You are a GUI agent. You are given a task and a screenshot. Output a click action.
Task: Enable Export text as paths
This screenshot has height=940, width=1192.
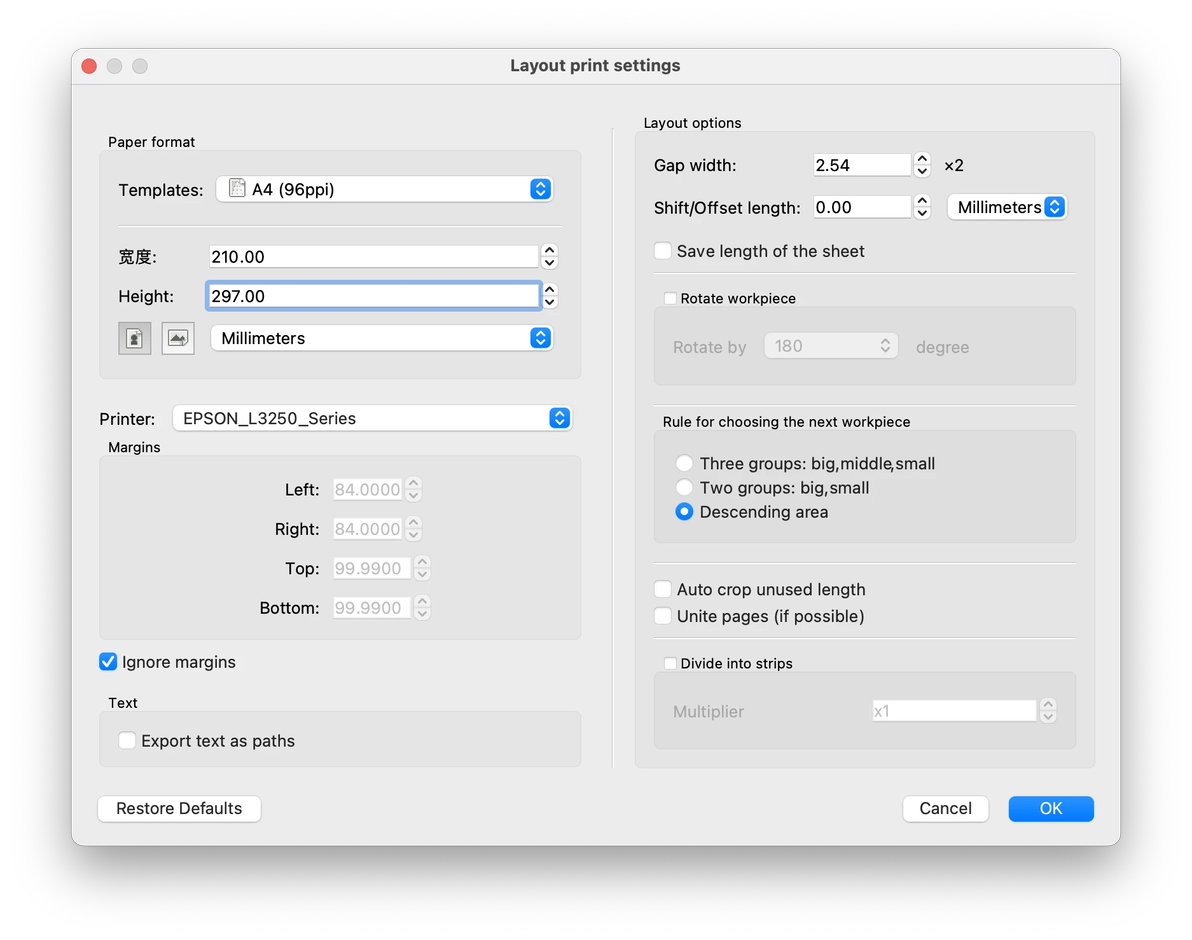[x=127, y=741]
